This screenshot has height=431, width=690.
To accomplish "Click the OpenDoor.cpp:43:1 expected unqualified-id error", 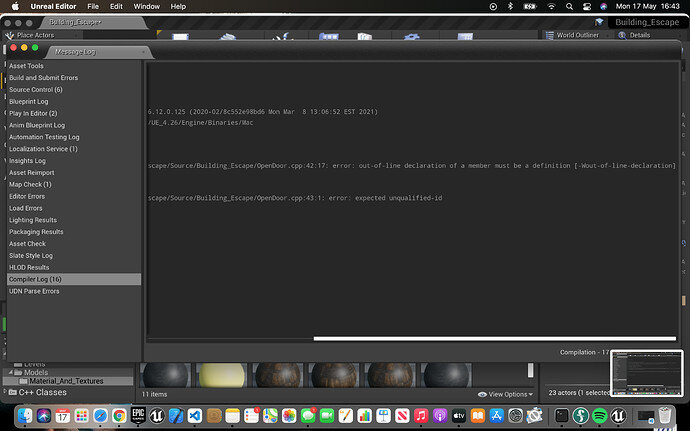I will coord(295,198).
